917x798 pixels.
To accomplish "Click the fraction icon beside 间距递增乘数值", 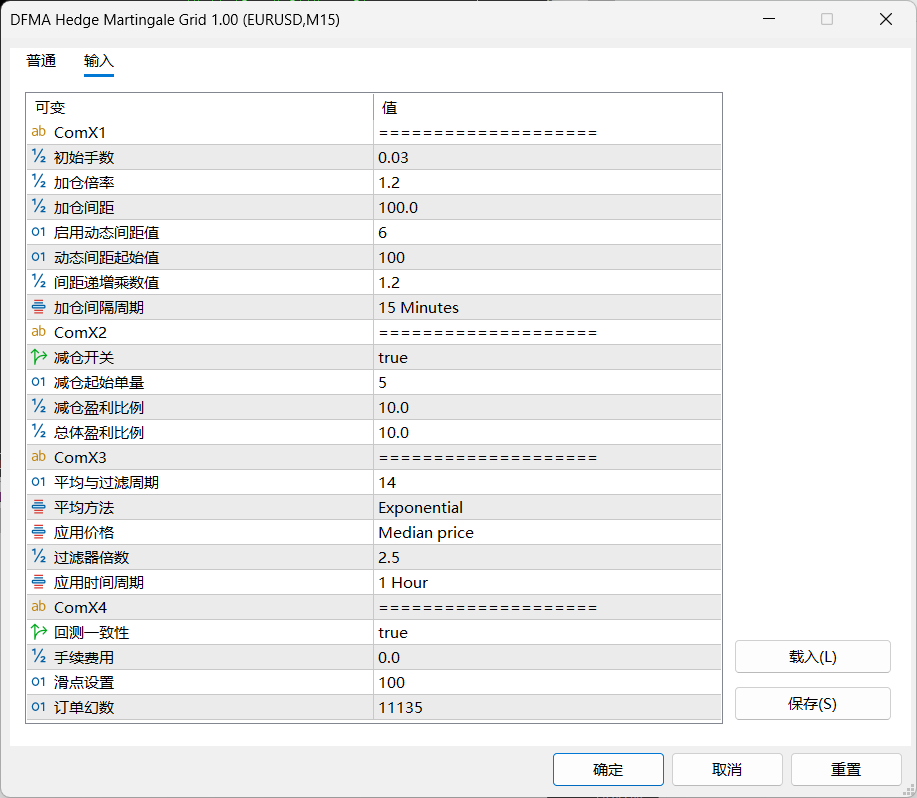I will [x=39, y=282].
